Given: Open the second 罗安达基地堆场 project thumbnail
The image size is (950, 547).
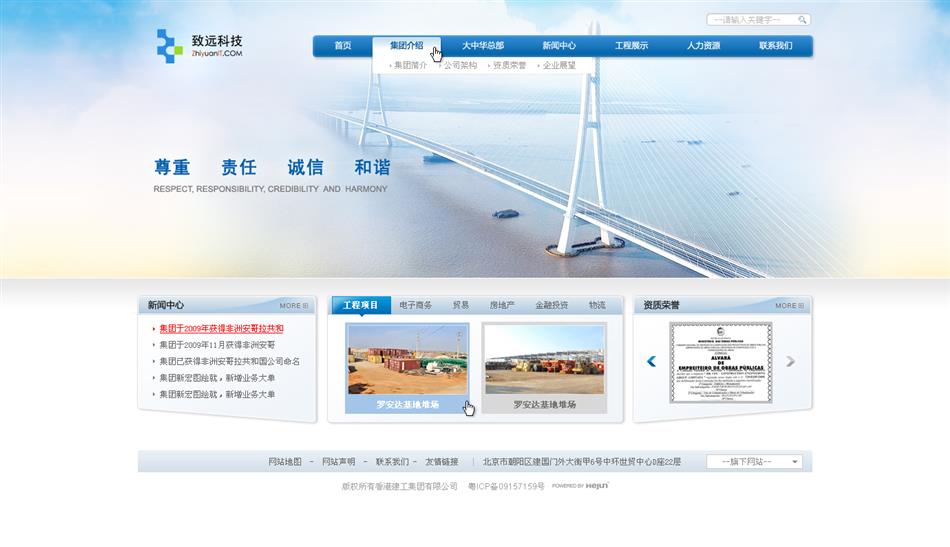Looking at the screenshot, I should 544,366.
